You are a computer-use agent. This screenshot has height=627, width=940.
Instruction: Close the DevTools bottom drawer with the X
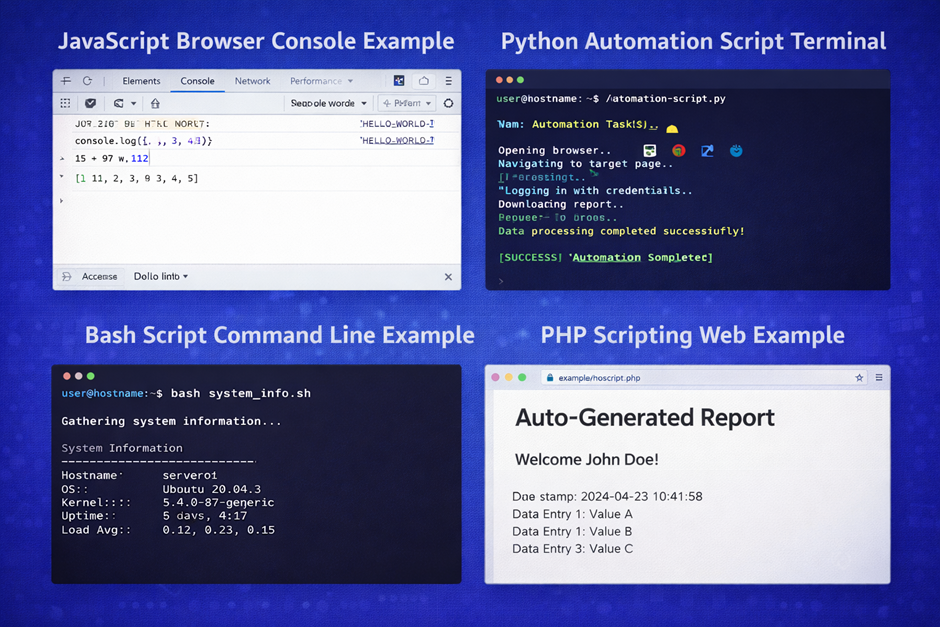point(448,277)
